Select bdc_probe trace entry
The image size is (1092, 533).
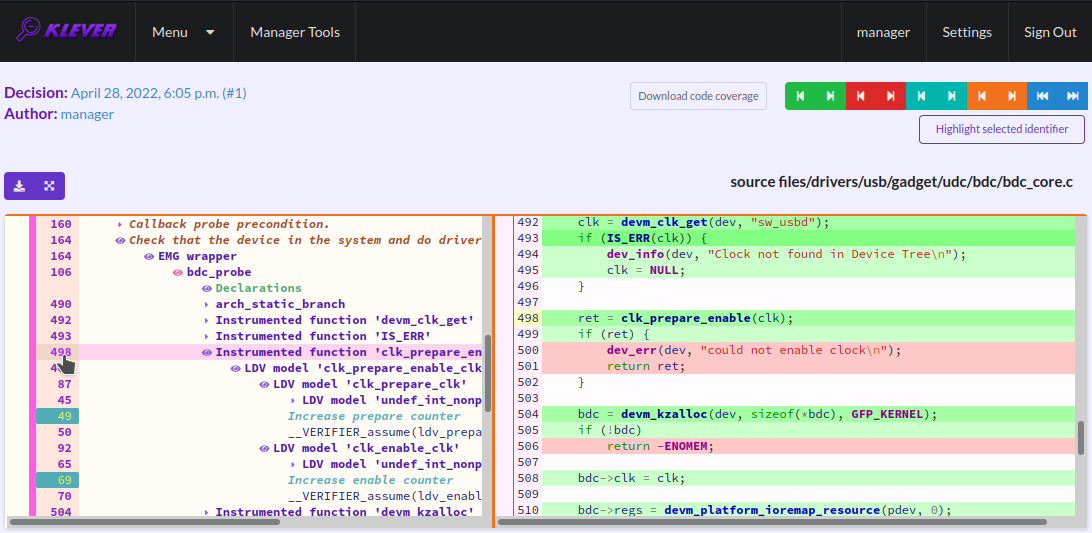219,272
